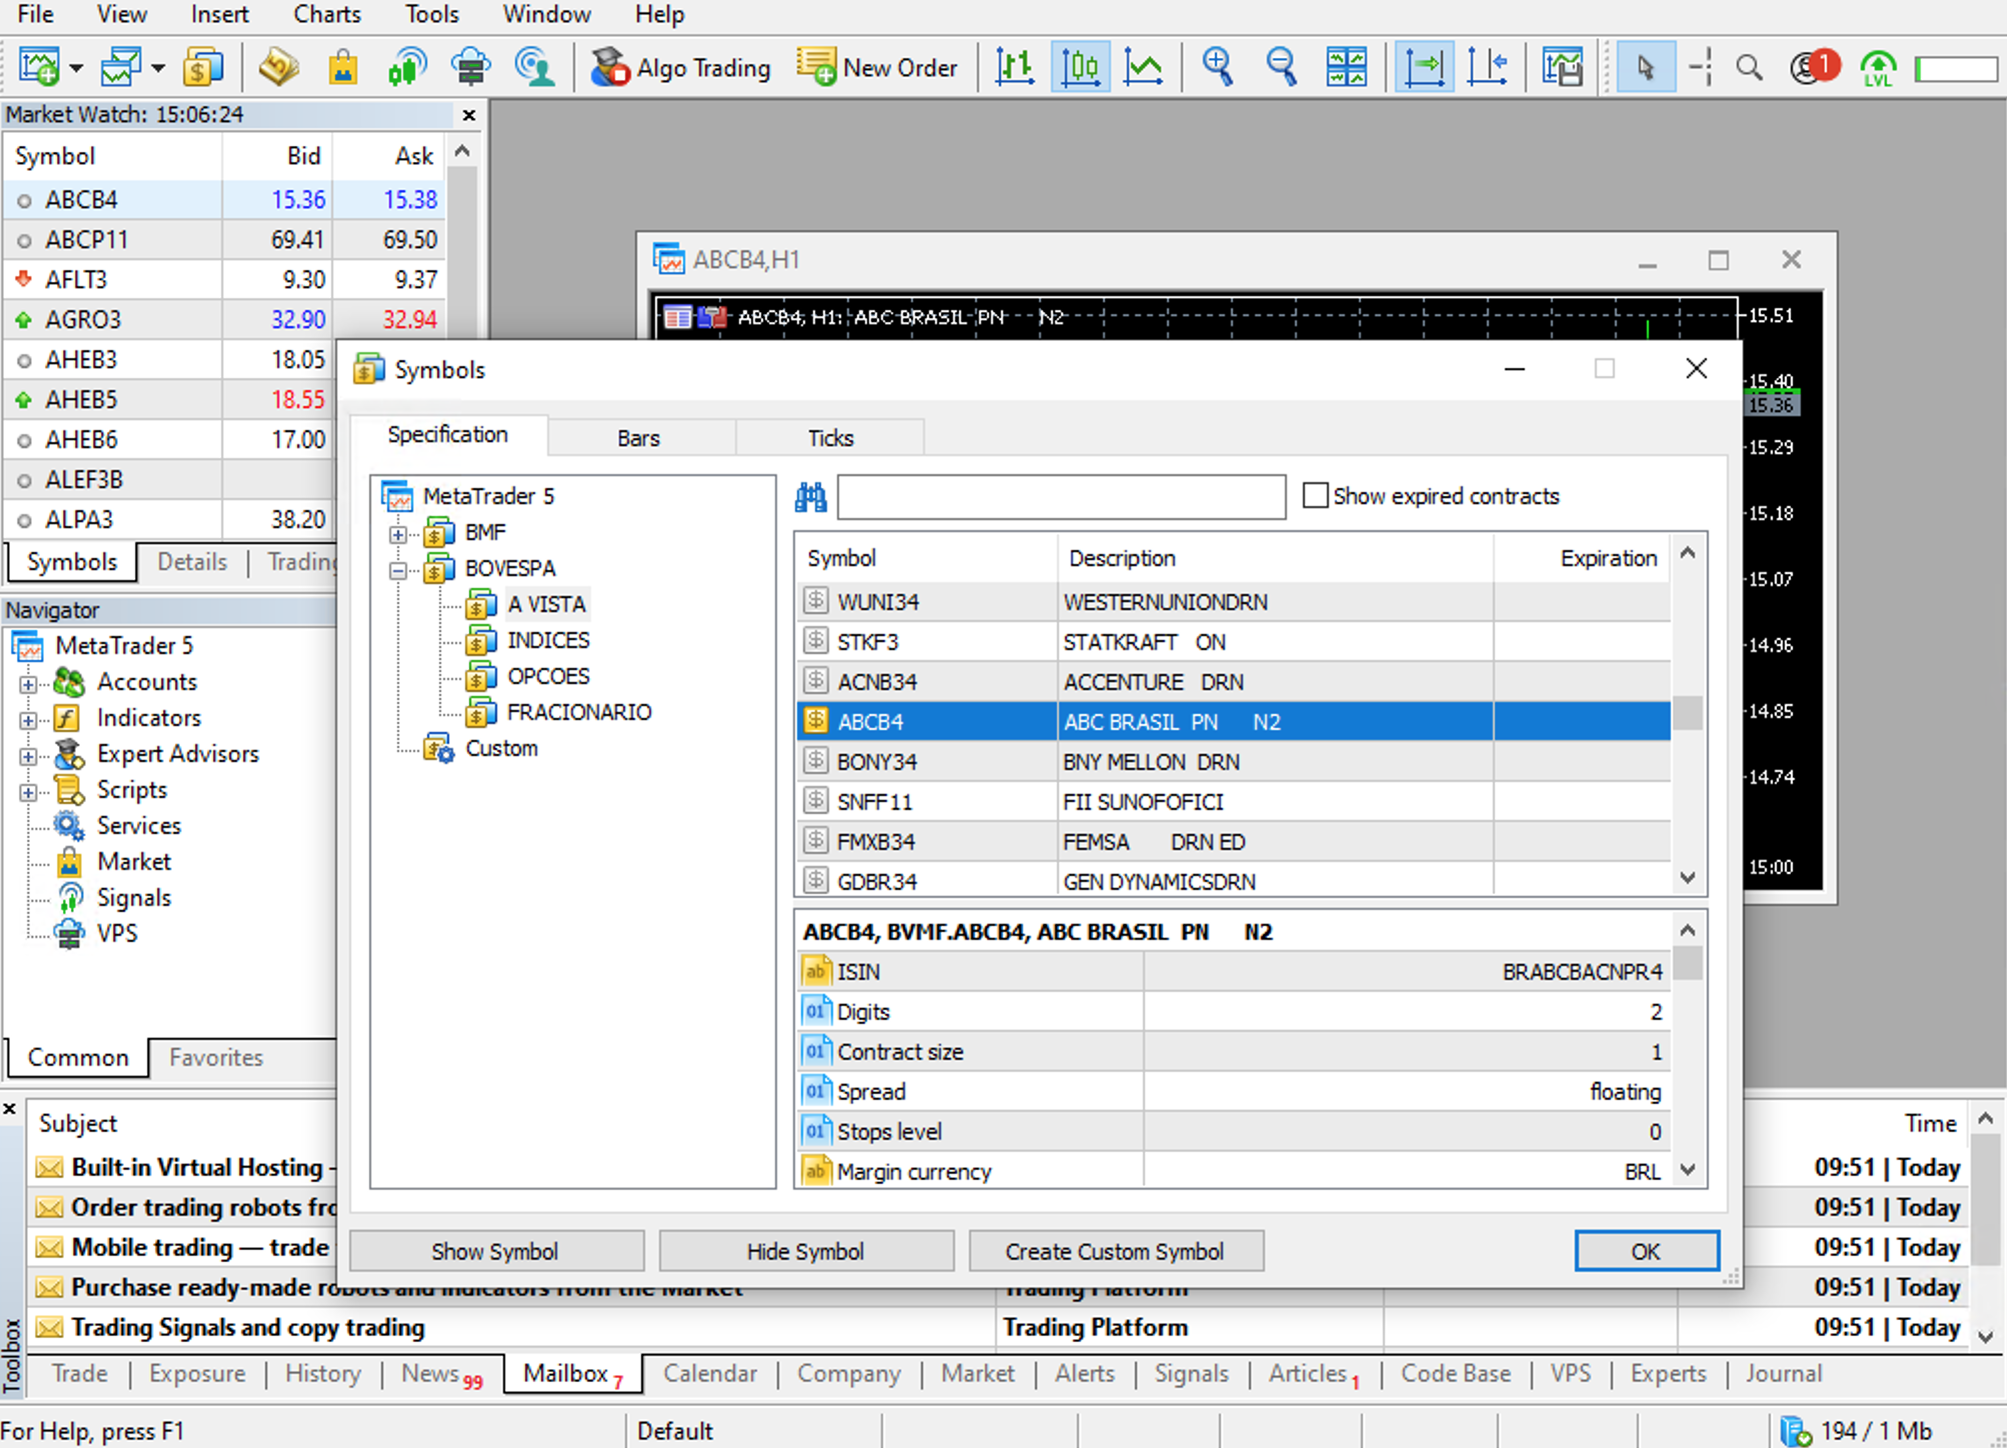Open the Insert menu
The image size is (2007, 1448).
pyautogui.click(x=220, y=14)
